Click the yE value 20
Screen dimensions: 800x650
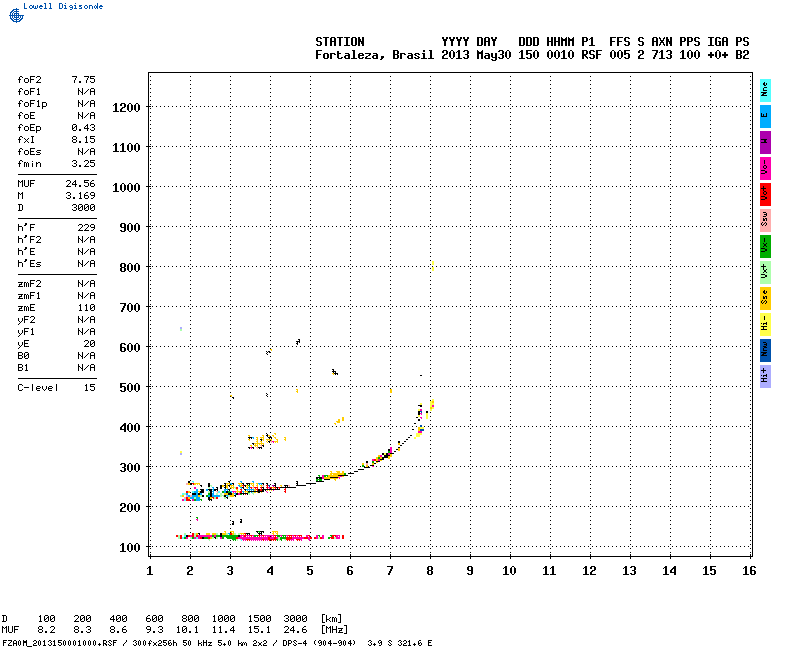coord(90,344)
